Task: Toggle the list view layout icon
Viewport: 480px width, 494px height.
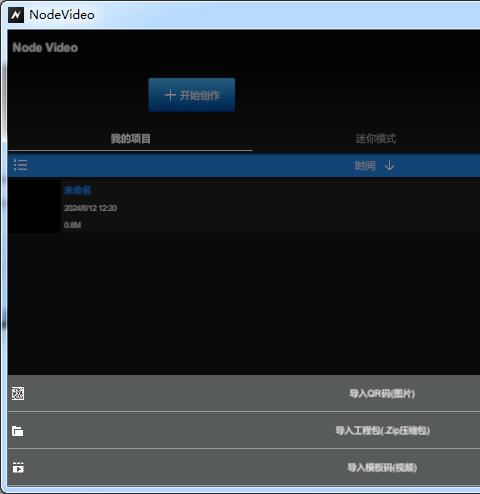Action: pyautogui.click(x=20, y=165)
